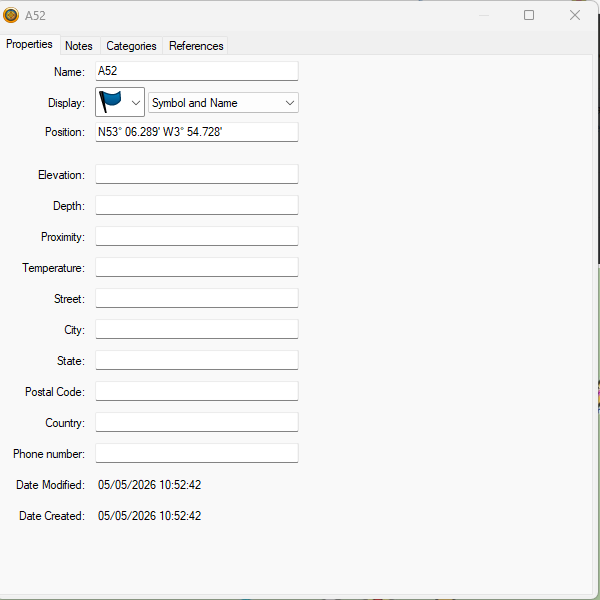Focus the Street input field

(197, 298)
